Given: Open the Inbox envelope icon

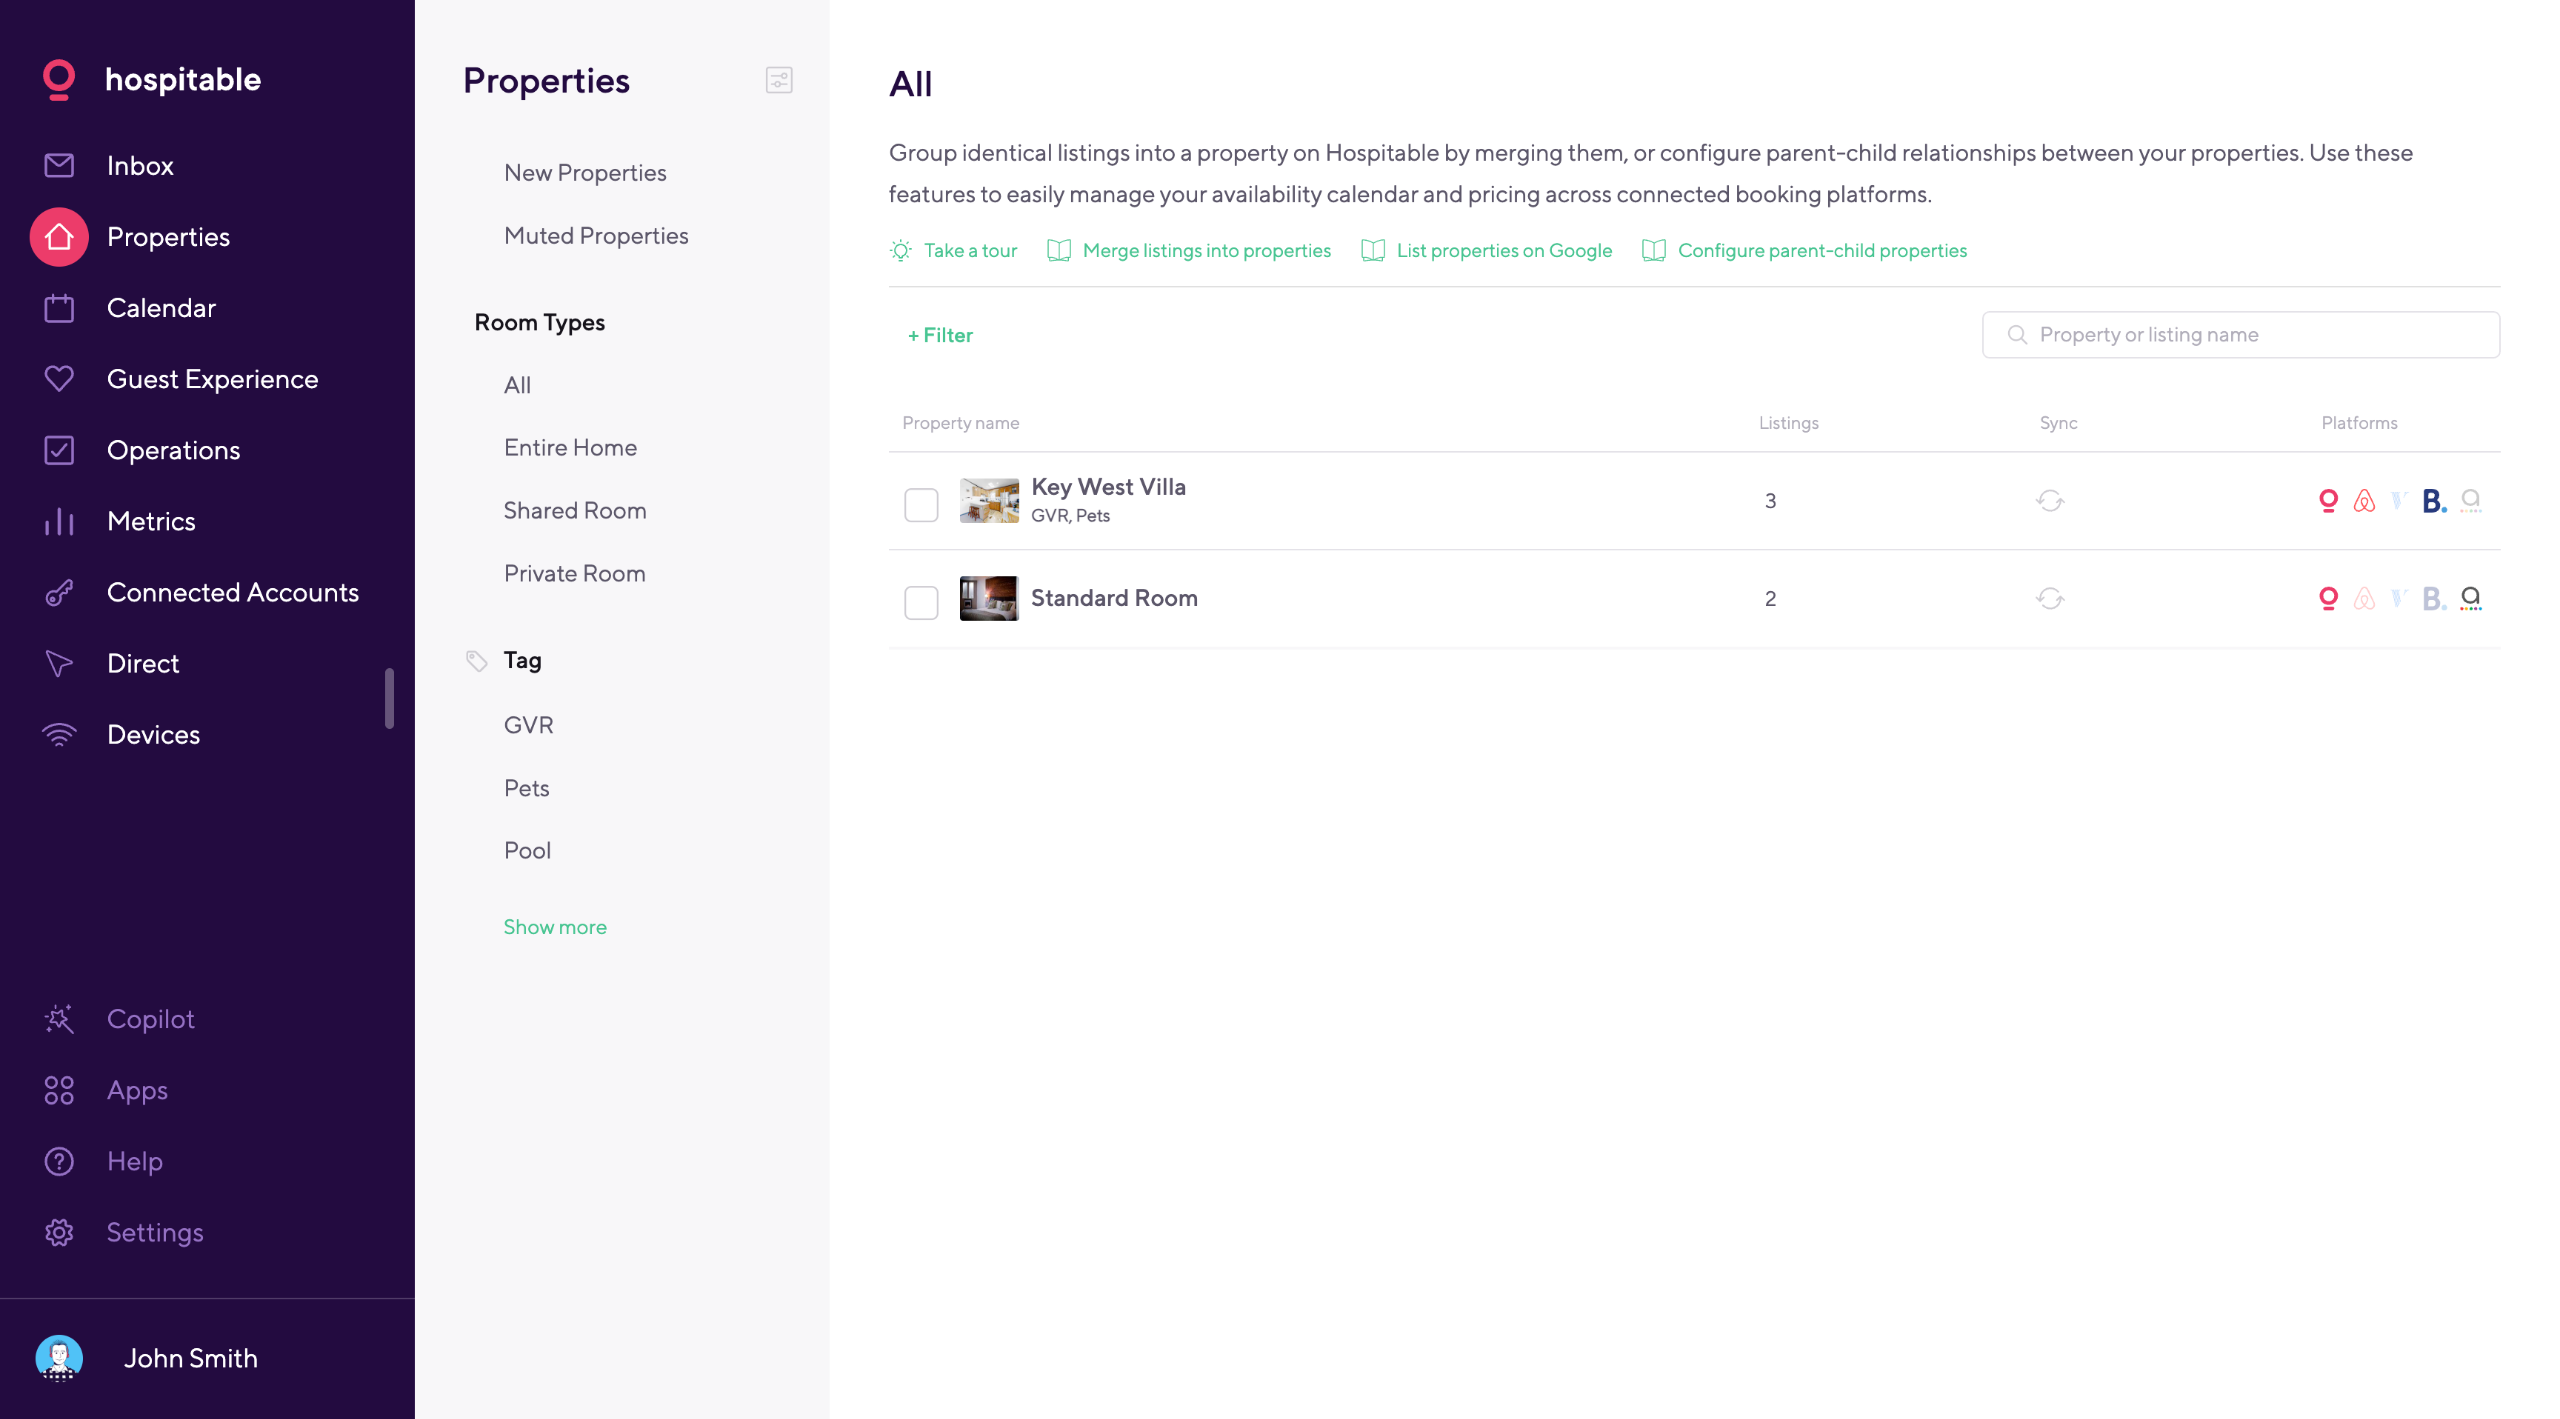Looking at the screenshot, I should (x=59, y=165).
